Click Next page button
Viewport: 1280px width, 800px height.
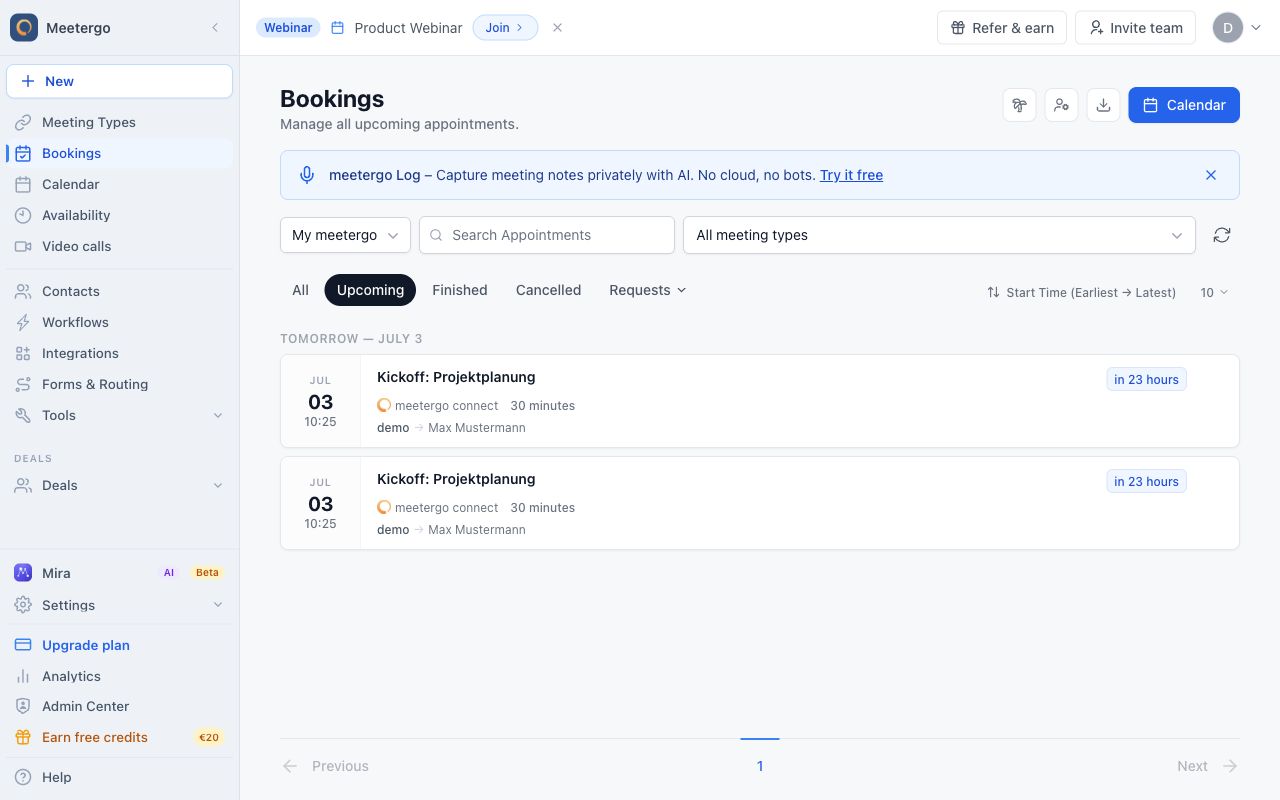tap(1208, 766)
